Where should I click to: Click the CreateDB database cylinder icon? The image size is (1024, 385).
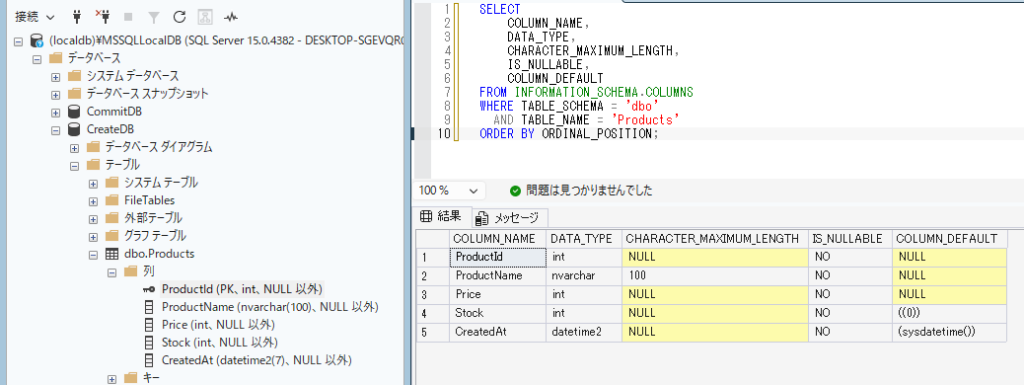click(74, 129)
